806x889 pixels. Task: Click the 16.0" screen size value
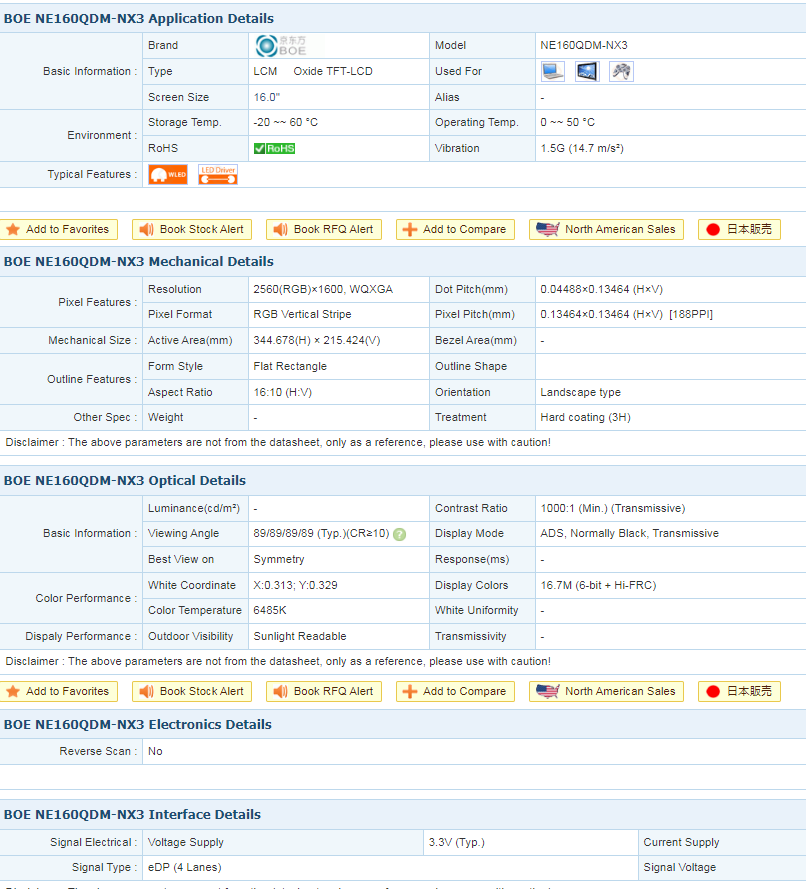coord(267,98)
